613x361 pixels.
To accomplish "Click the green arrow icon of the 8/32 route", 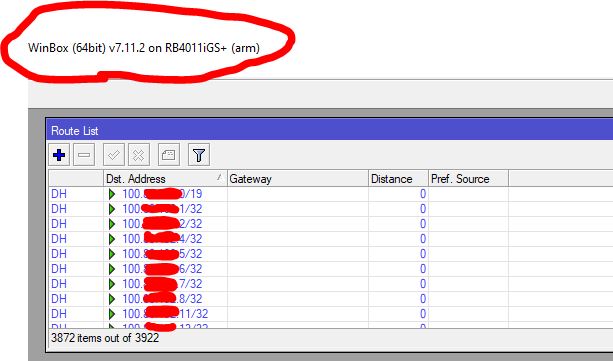I will pyautogui.click(x=112, y=299).
